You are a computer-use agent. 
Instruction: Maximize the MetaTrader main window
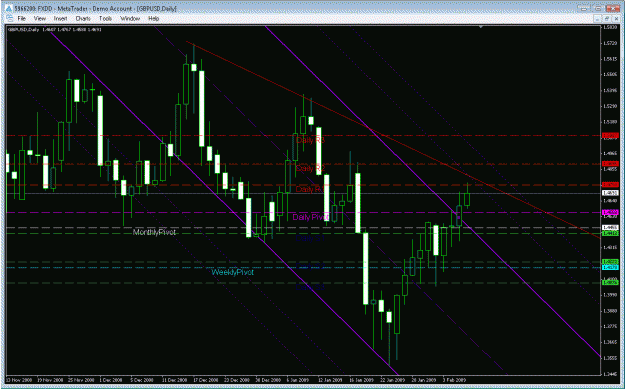click(599, 8)
